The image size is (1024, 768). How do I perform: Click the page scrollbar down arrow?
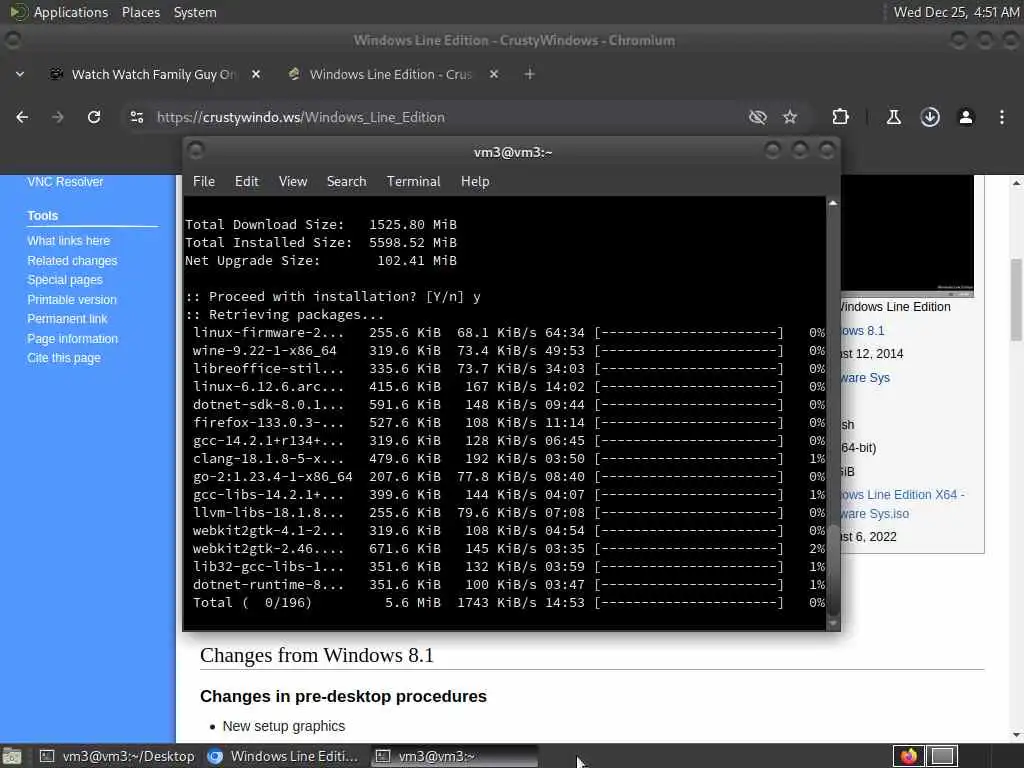[1016, 734]
